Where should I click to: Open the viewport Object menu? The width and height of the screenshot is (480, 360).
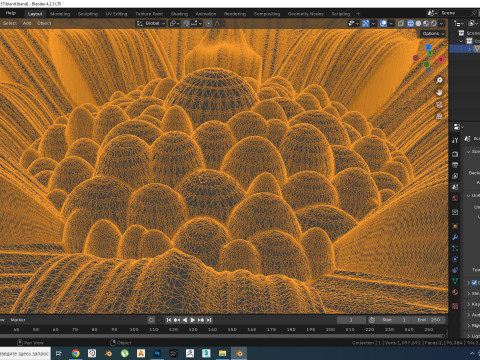[44, 23]
